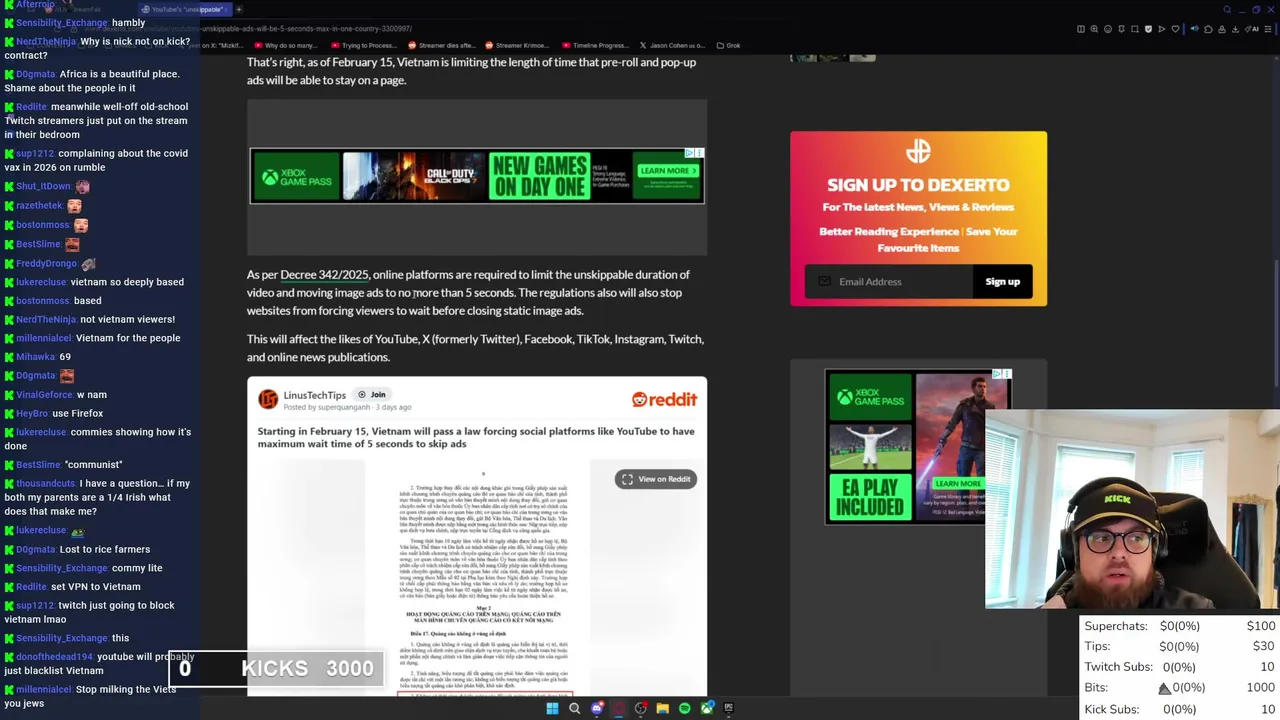The image size is (1280, 720).
Task: Click the send-to-flow arrow icon
Action: point(1162,29)
